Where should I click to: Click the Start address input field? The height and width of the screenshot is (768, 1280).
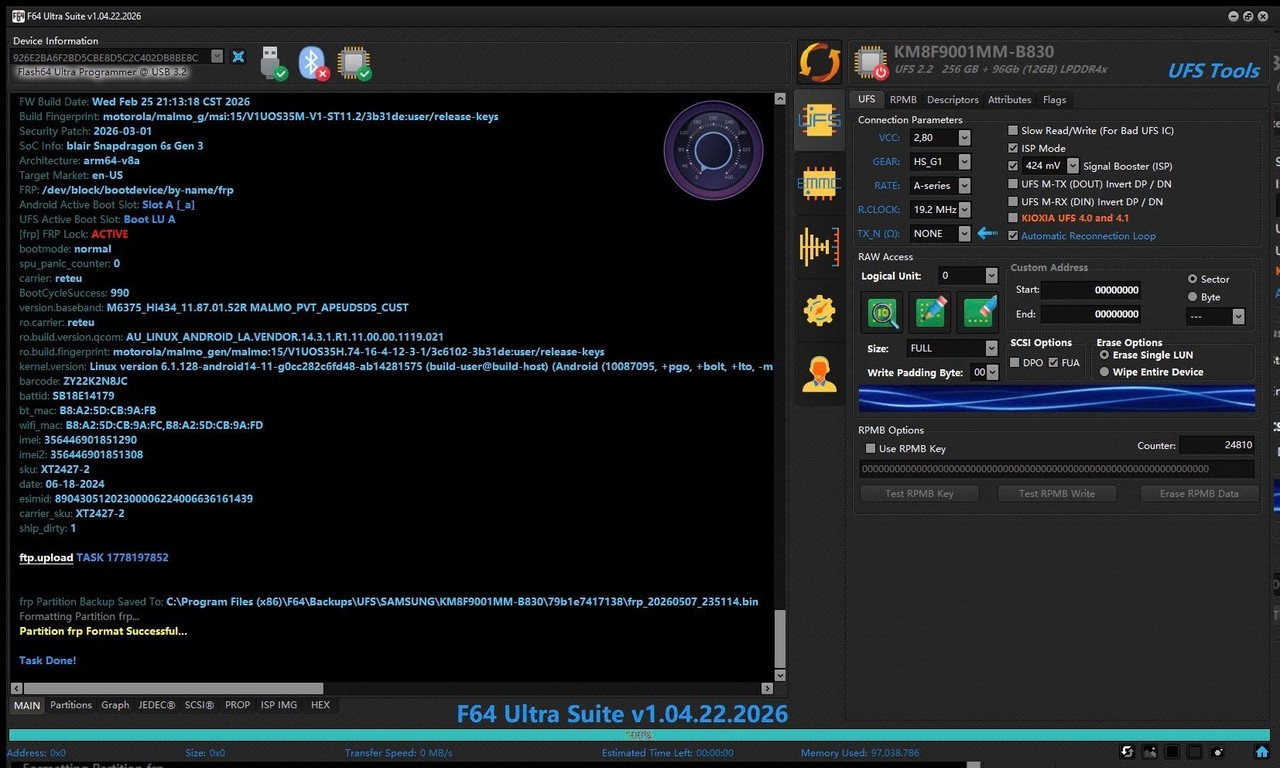[x=1091, y=290]
